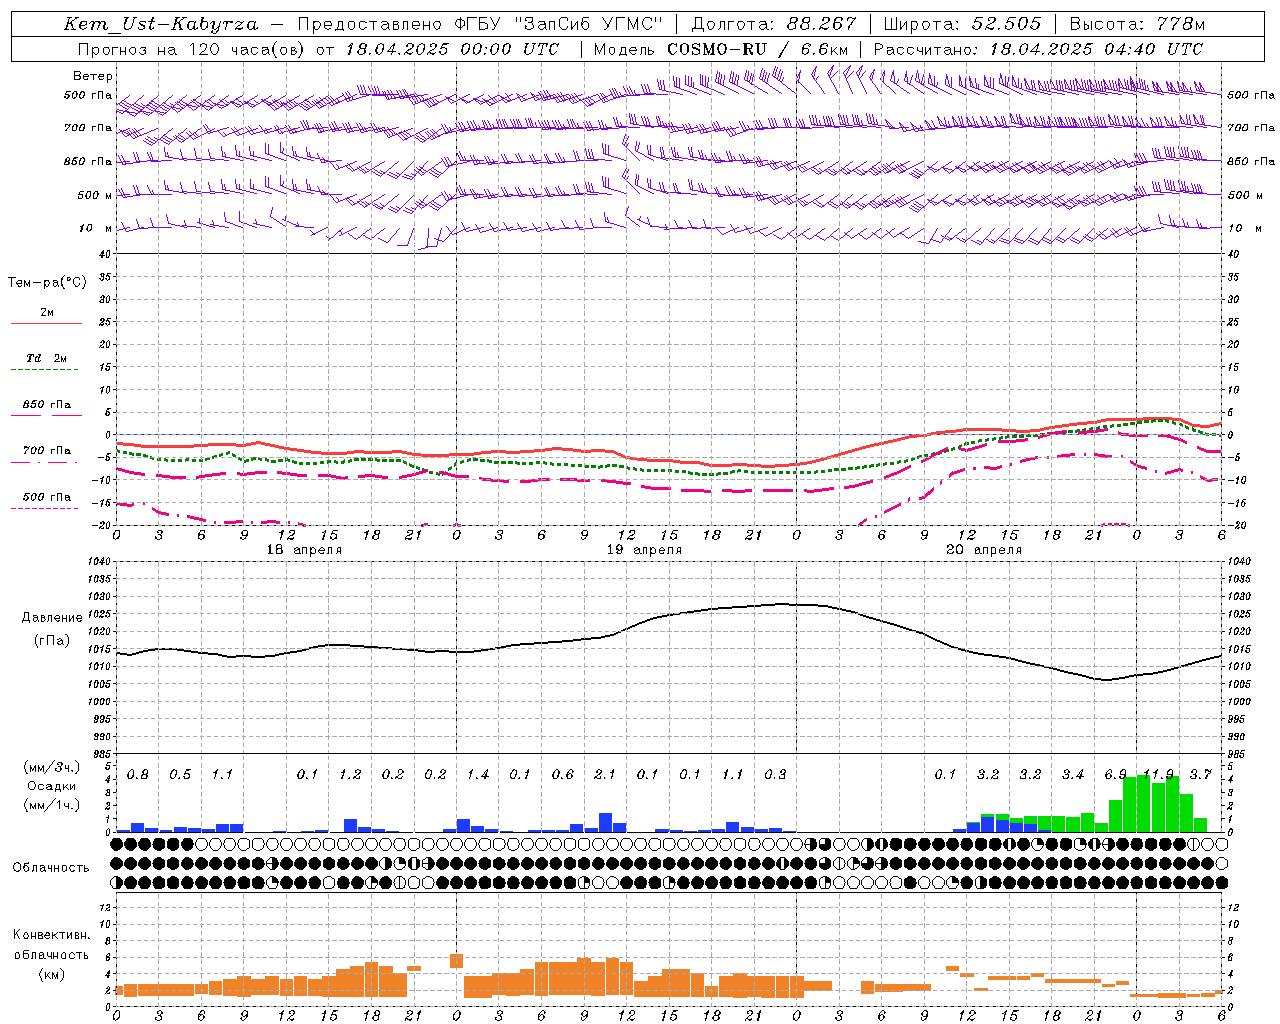Click the 'Осадки' precipitation label
Screen dimensions: 1280x1024
click(51, 787)
